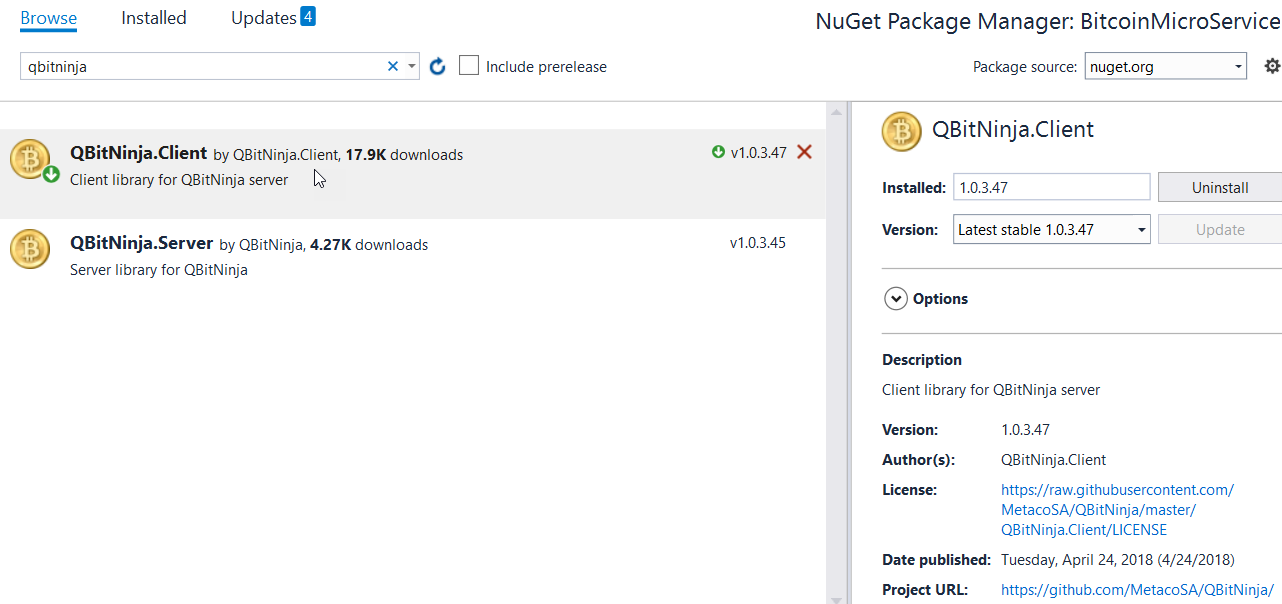Select the QBitNinja.Server package title
1282x604 pixels.
[x=142, y=243]
